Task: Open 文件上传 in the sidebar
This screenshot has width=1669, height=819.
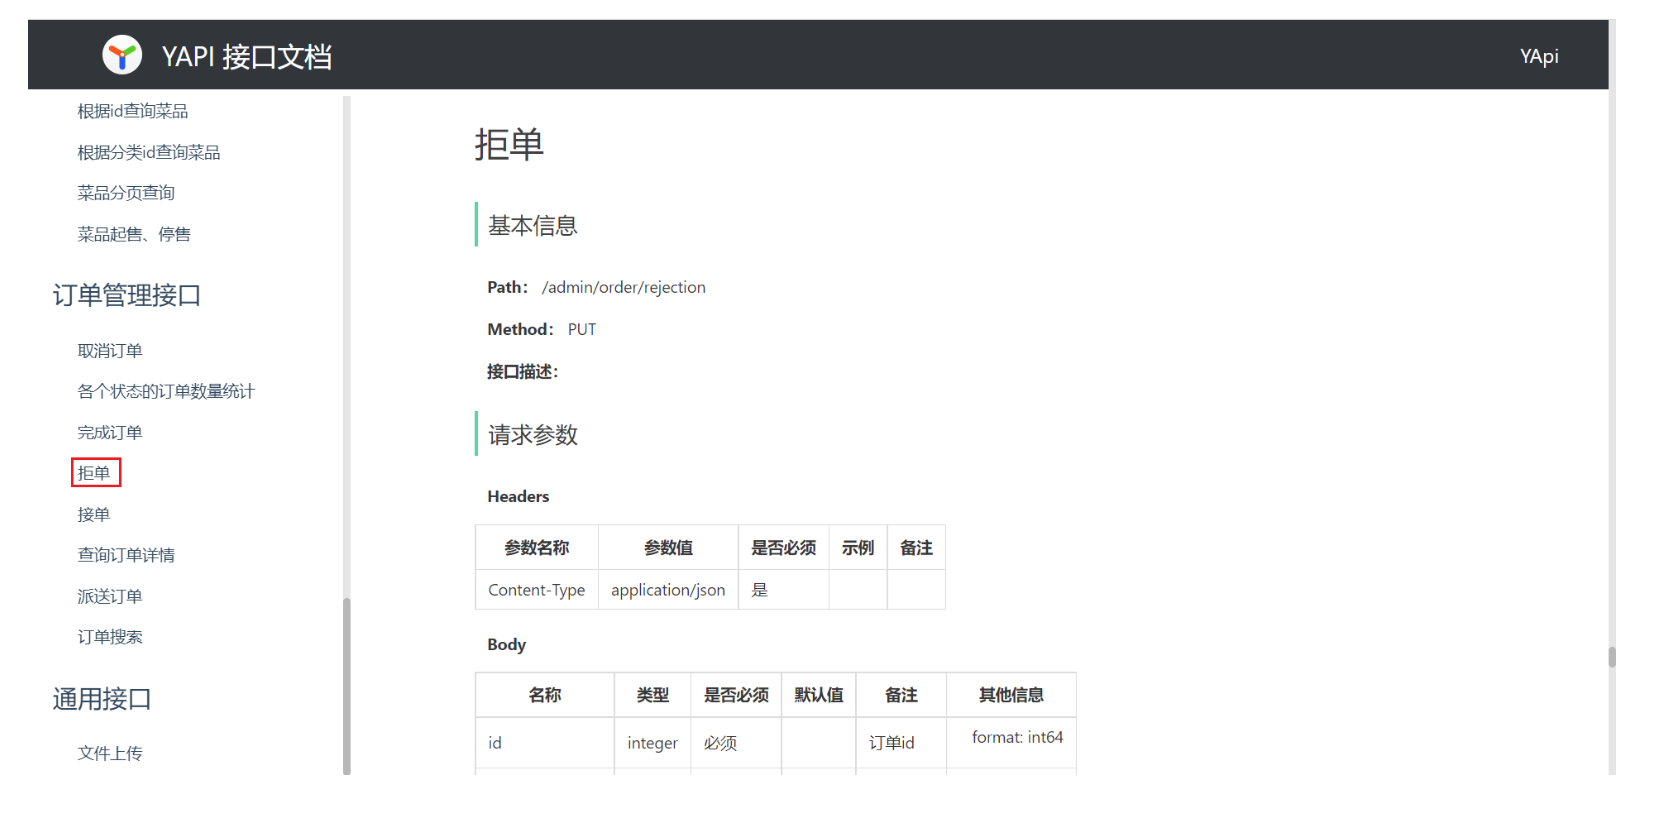Action: point(110,753)
